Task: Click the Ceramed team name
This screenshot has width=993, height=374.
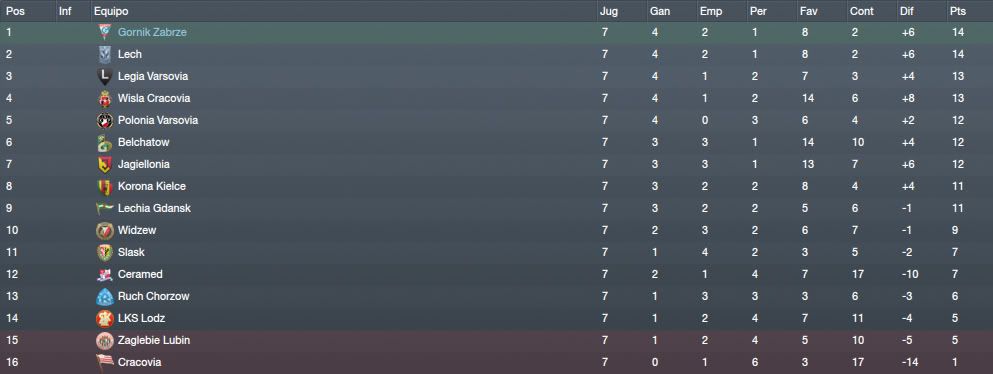Action: click(x=140, y=274)
